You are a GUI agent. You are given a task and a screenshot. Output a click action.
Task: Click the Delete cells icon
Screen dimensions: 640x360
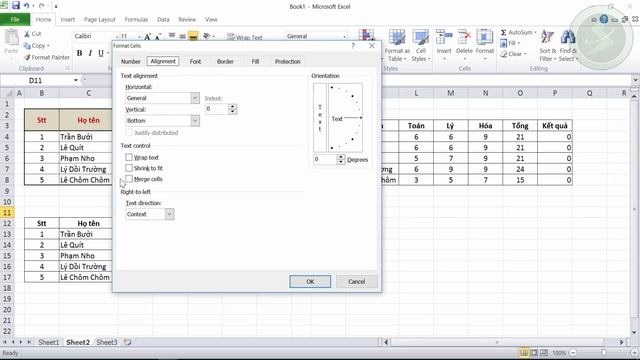pos(464,38)
